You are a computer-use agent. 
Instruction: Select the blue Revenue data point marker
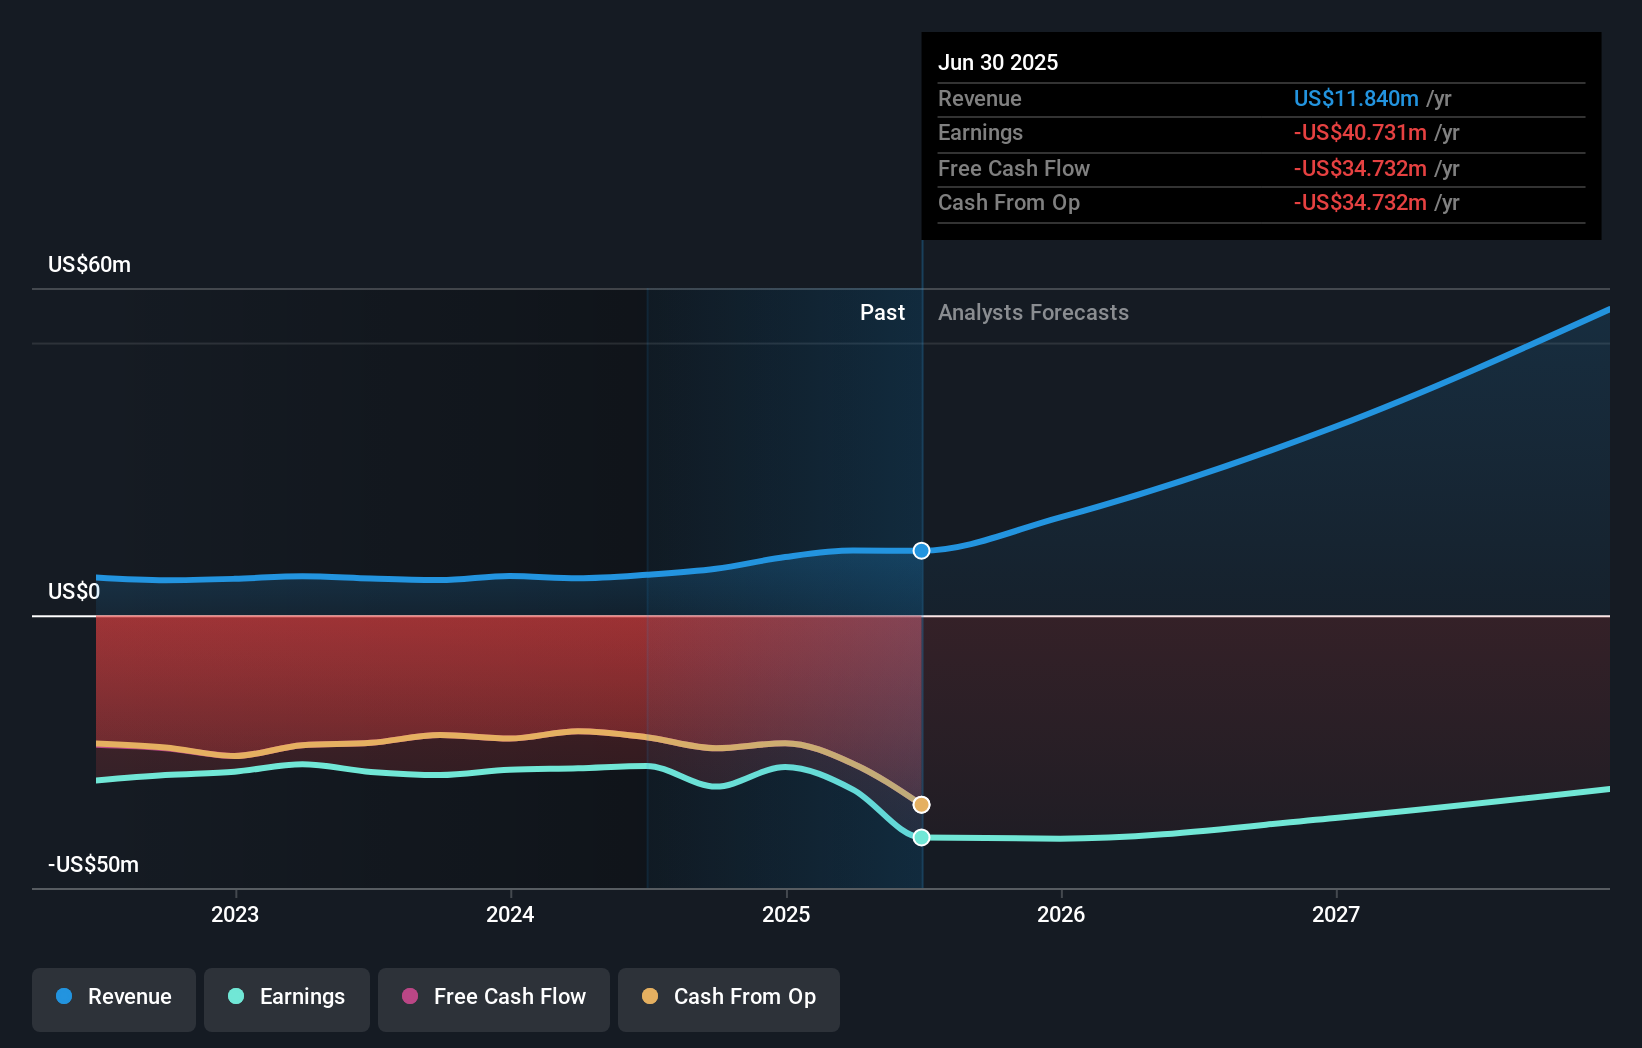(921, 550)
